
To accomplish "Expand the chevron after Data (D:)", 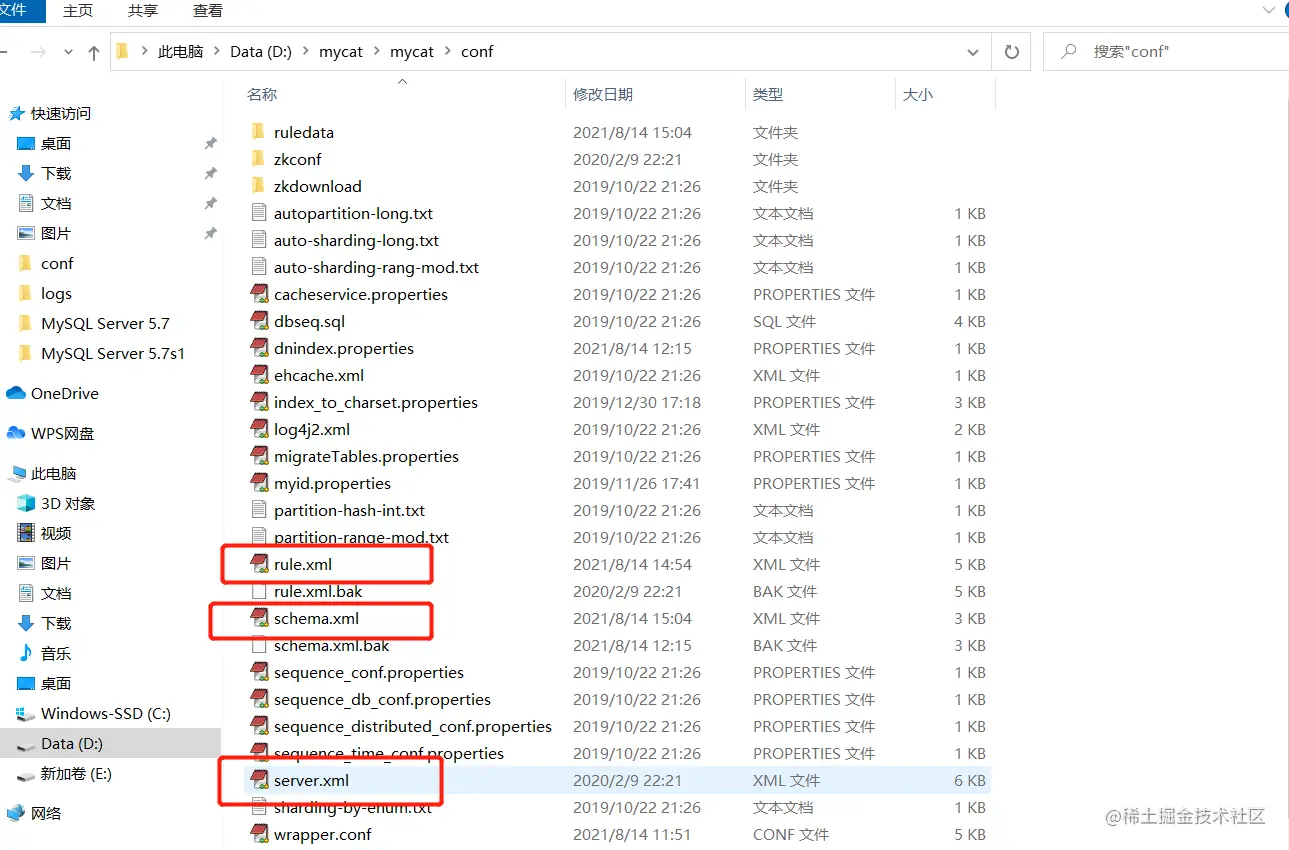I will click(x=305, y=52).
